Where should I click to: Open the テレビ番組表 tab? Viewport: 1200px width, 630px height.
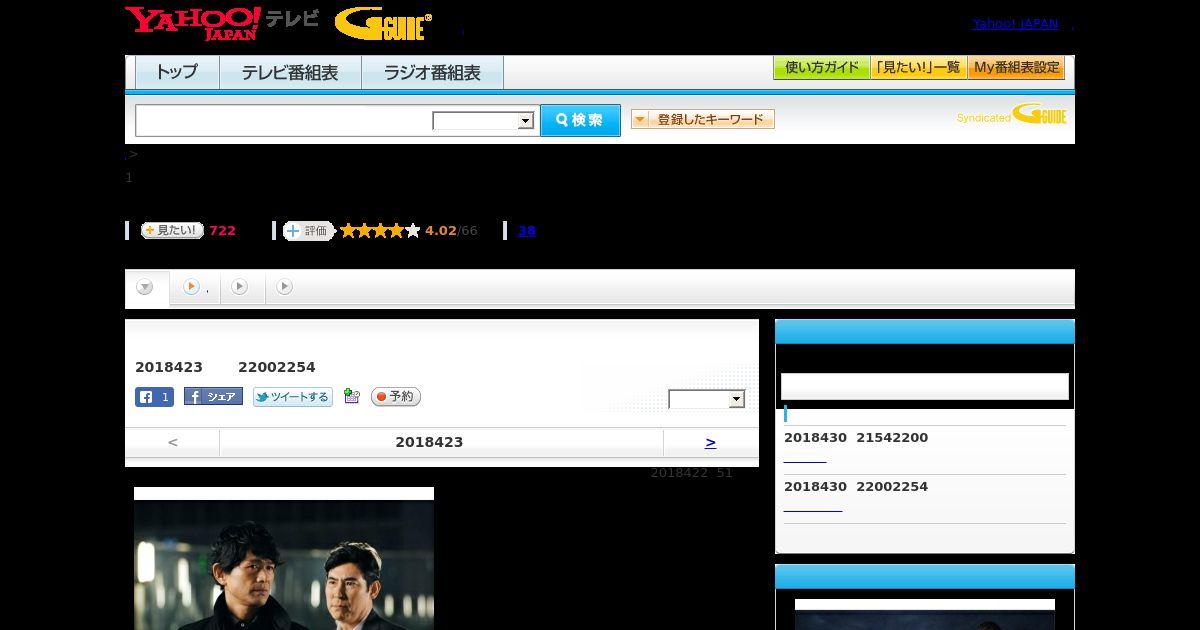(290, 73)
